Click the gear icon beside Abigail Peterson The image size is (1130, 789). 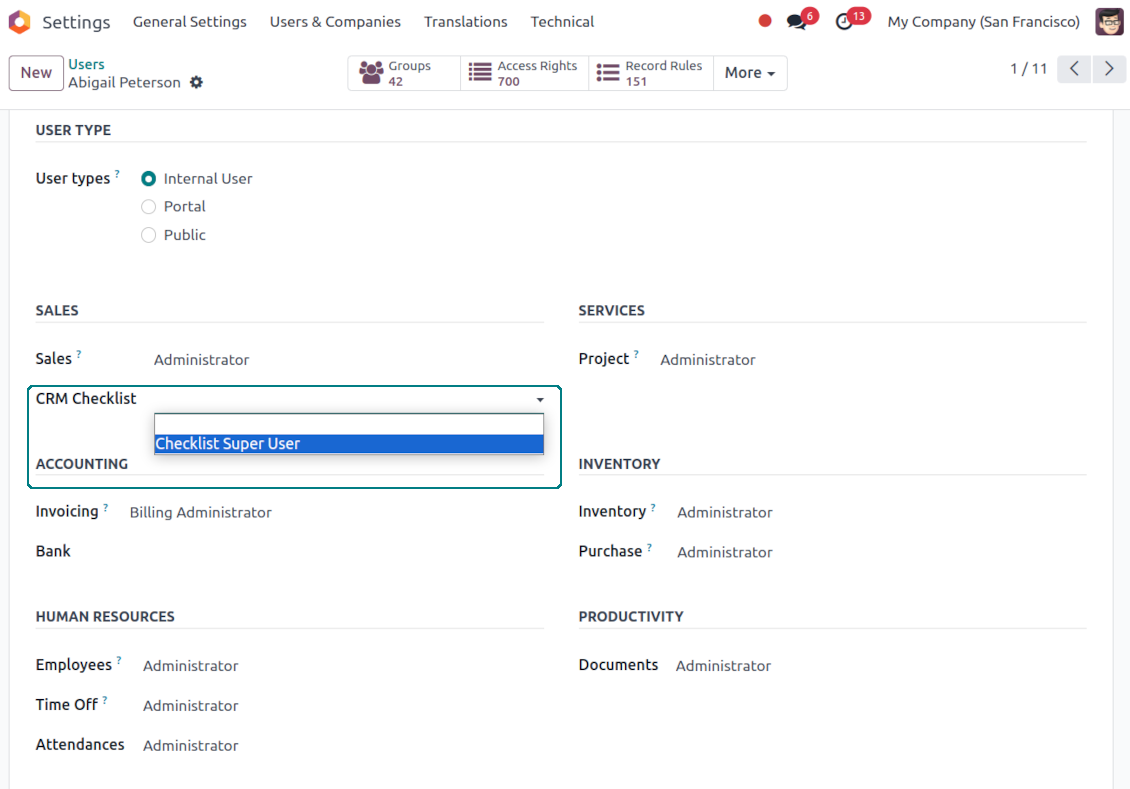[x=196, y=83]
